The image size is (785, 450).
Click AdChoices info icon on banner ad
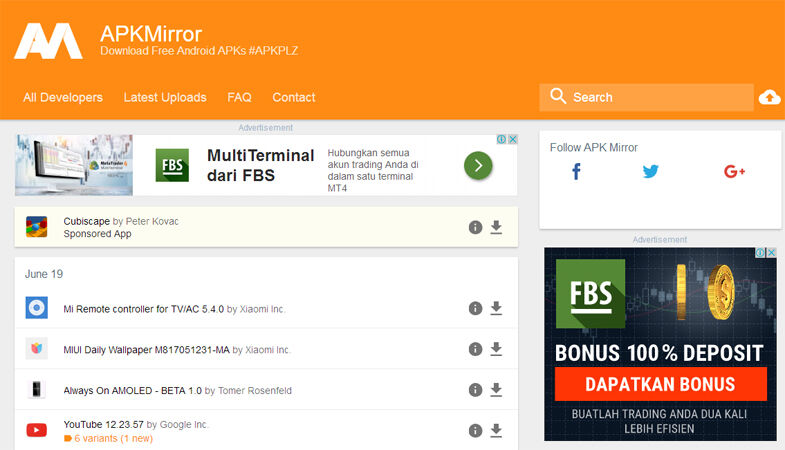click(501, 139)
